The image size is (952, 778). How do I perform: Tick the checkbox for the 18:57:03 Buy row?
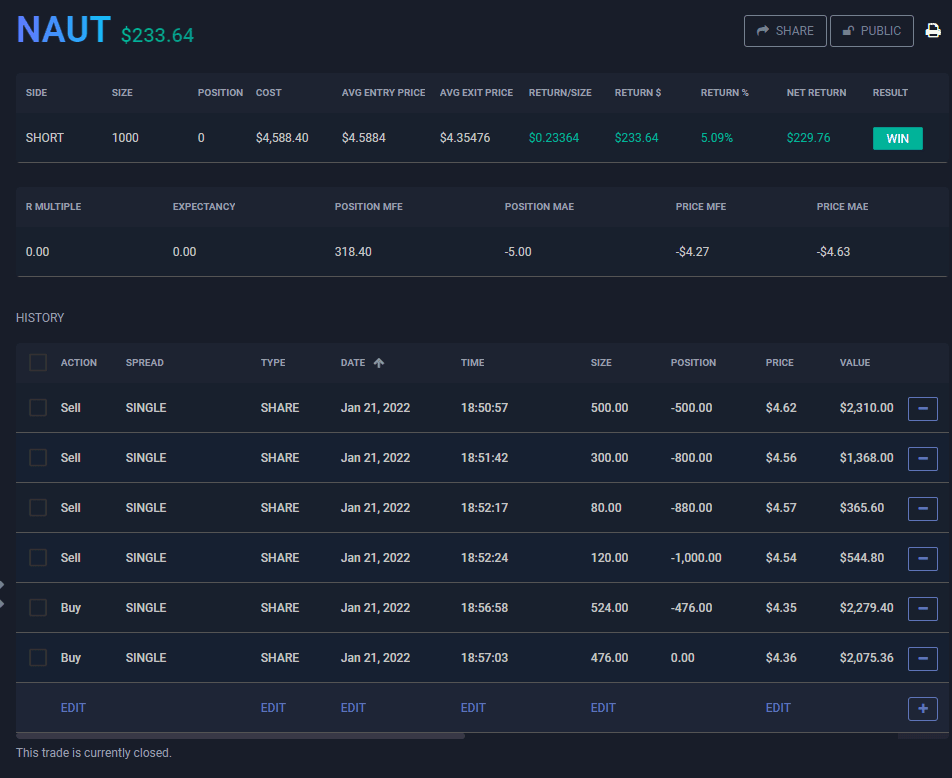coord(38,658)
